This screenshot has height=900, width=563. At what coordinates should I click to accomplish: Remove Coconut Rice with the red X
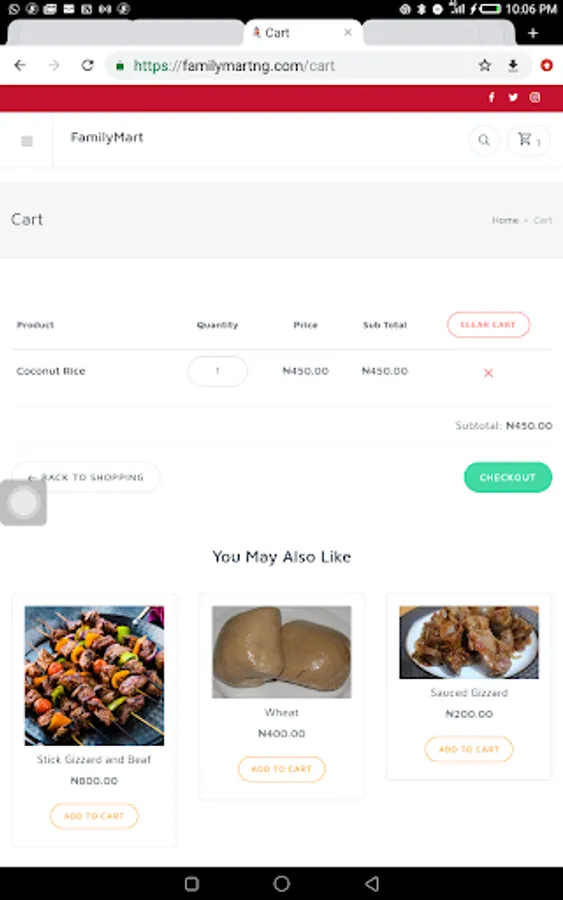click(488, 373)
